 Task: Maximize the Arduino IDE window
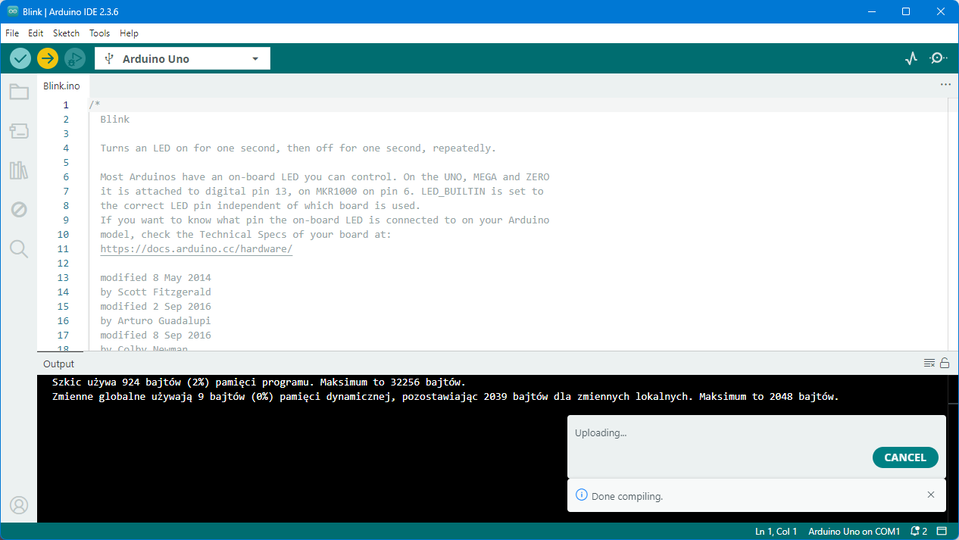pos(906,12)
